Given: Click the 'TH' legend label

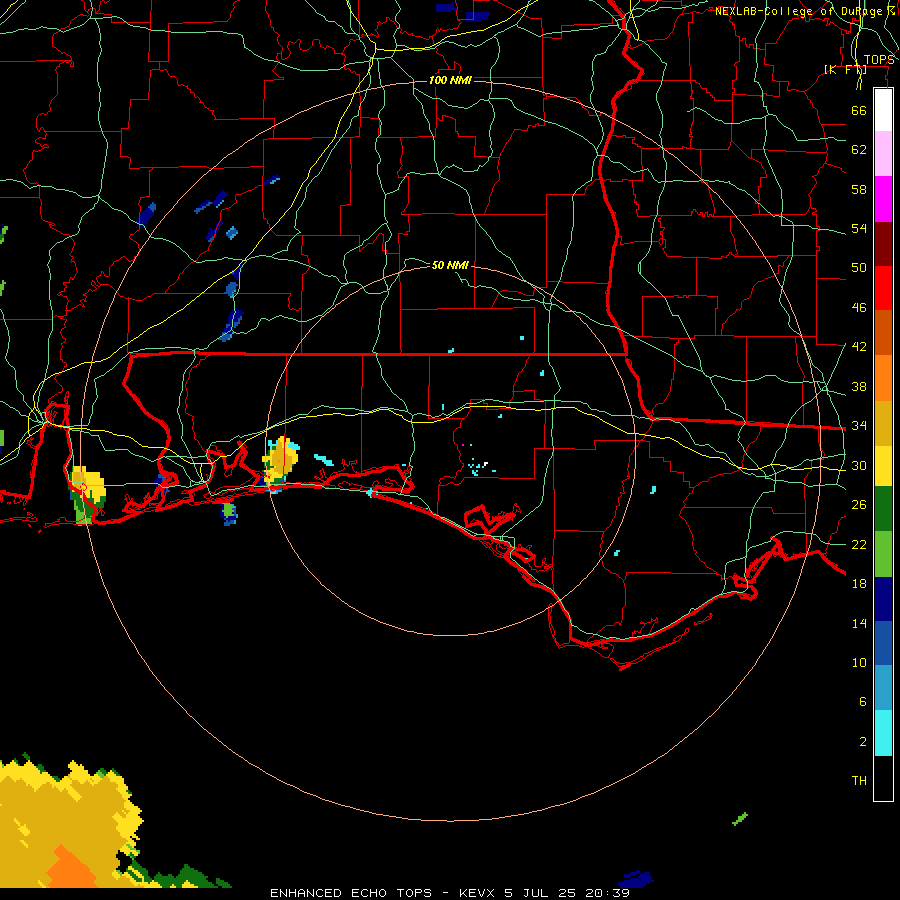Looking at the screenshot, I should (859, 781).
